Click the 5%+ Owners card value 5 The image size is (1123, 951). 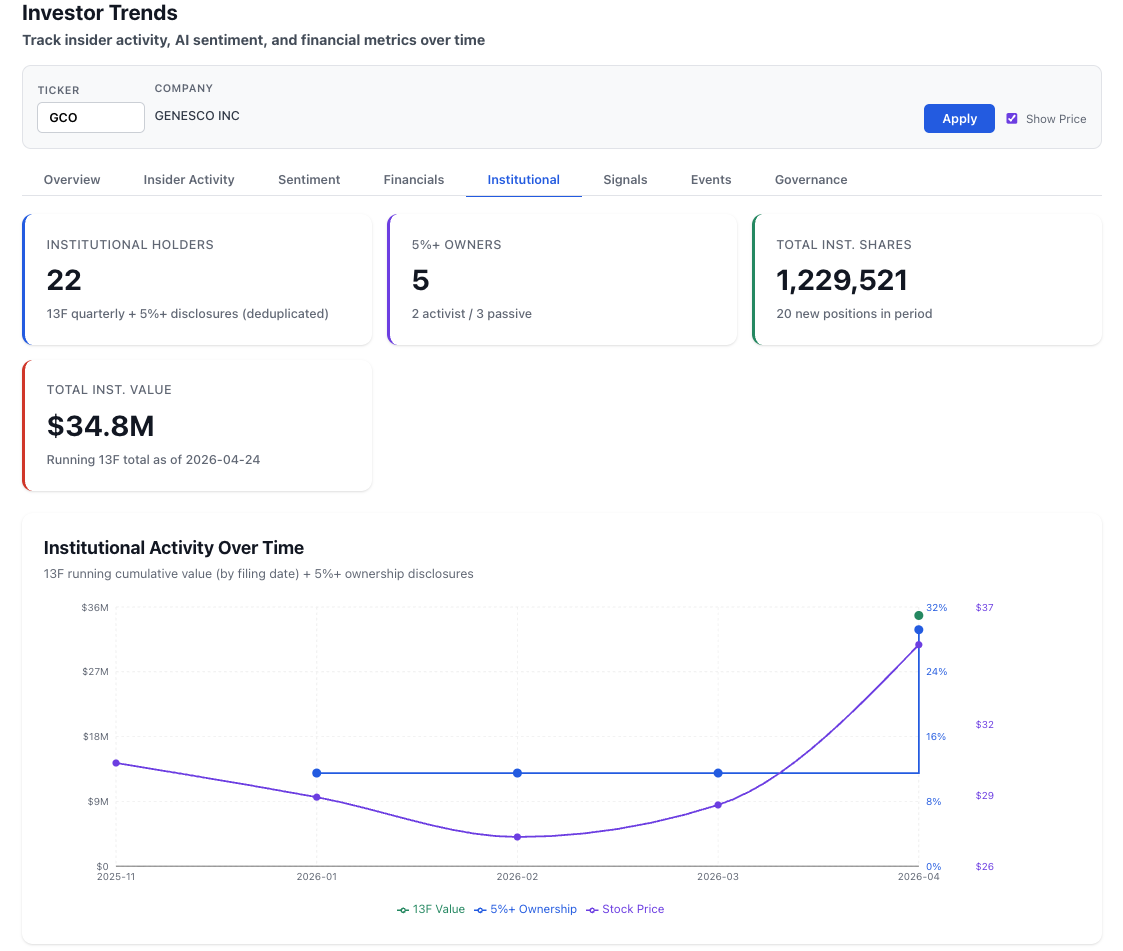(420, 280)
